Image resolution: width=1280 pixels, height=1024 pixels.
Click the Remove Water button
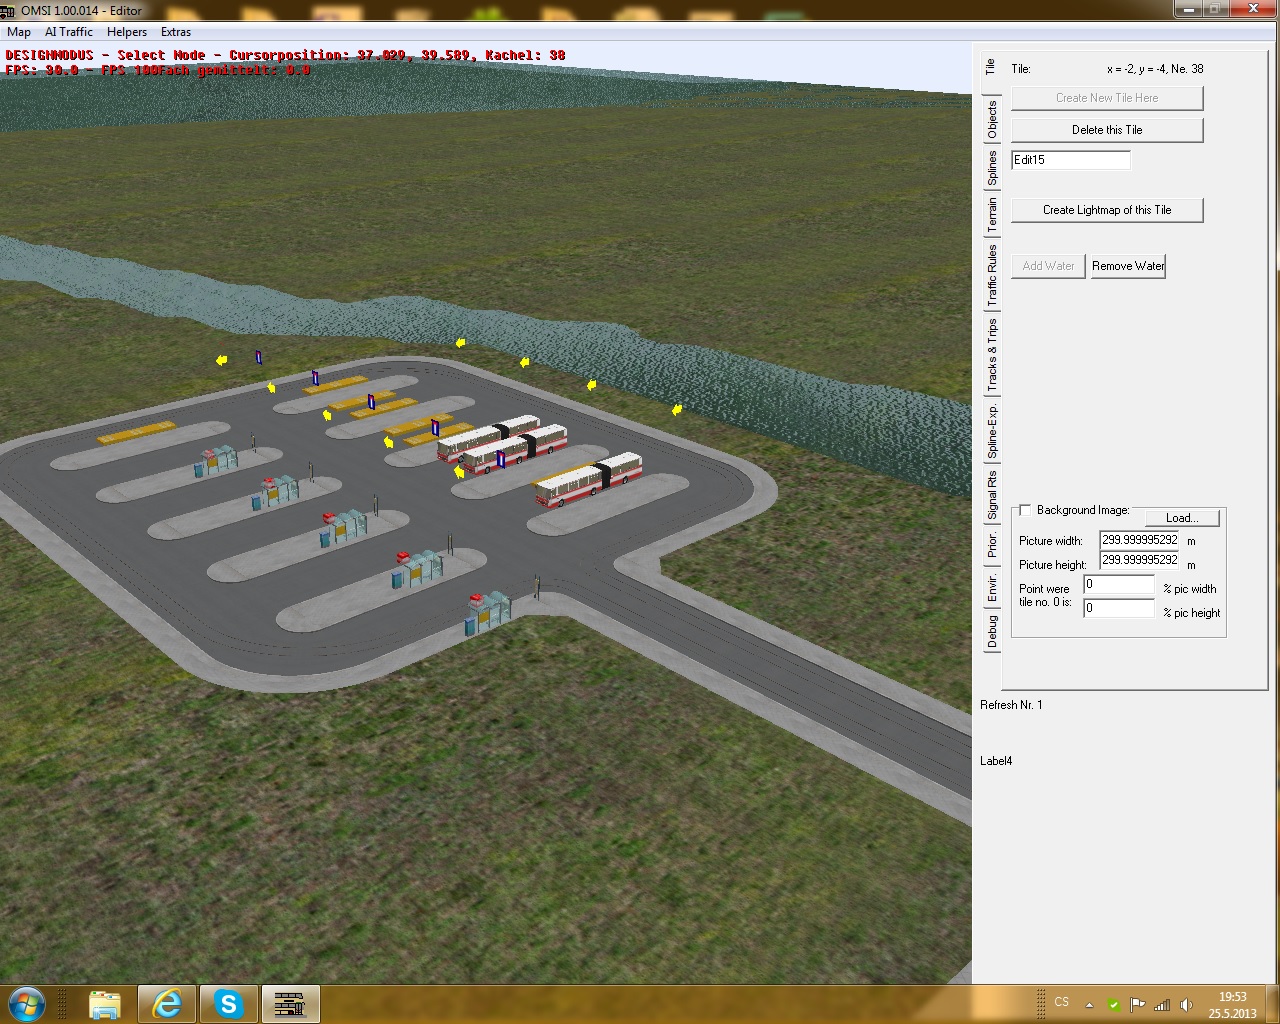[1127, 266]
